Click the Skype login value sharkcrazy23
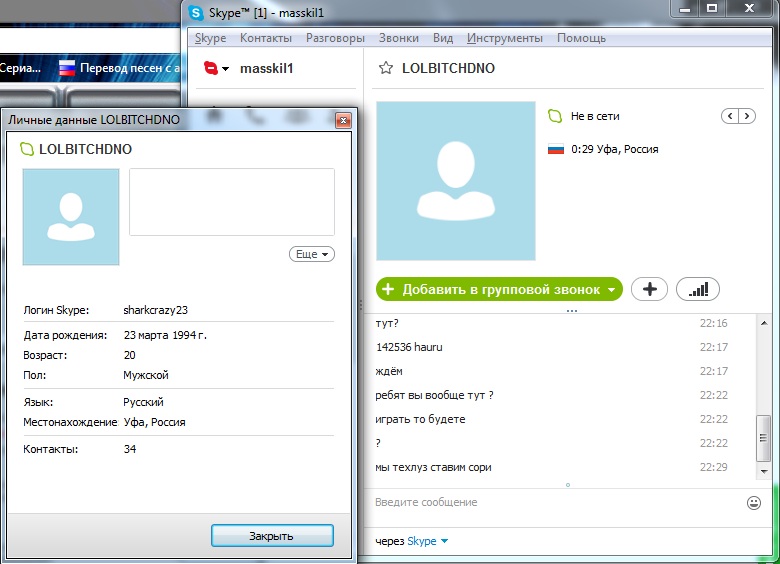This screenshot has height=564, width=780. coord(155,310)
